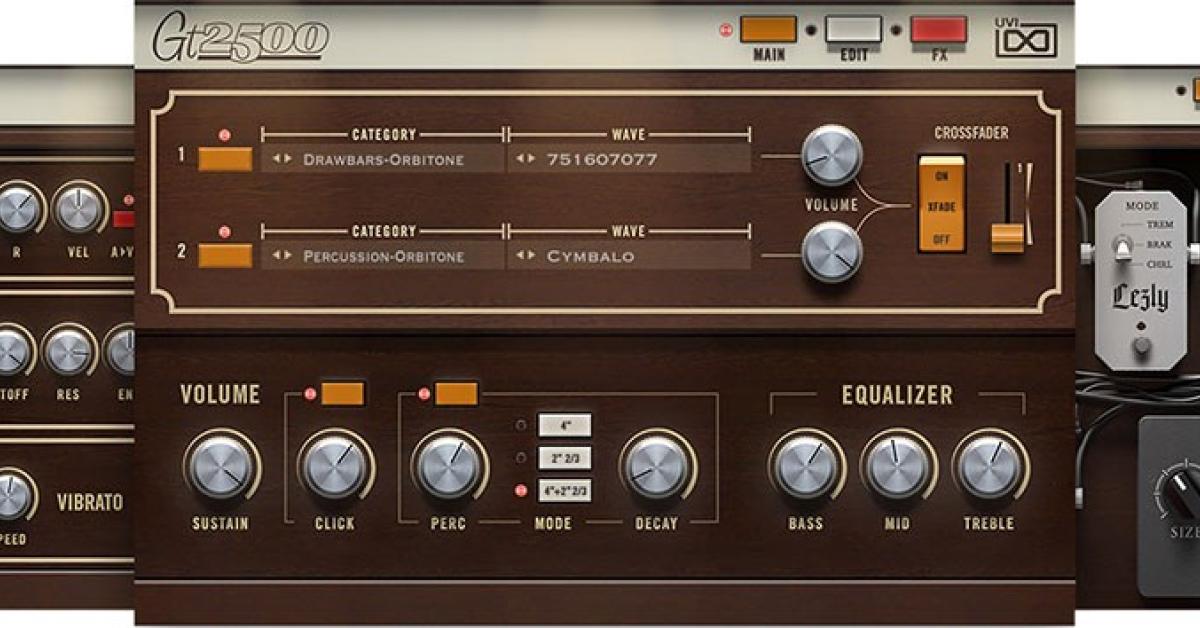
Task: Click the crossfader slider handle
Action: click(1008, 237)
